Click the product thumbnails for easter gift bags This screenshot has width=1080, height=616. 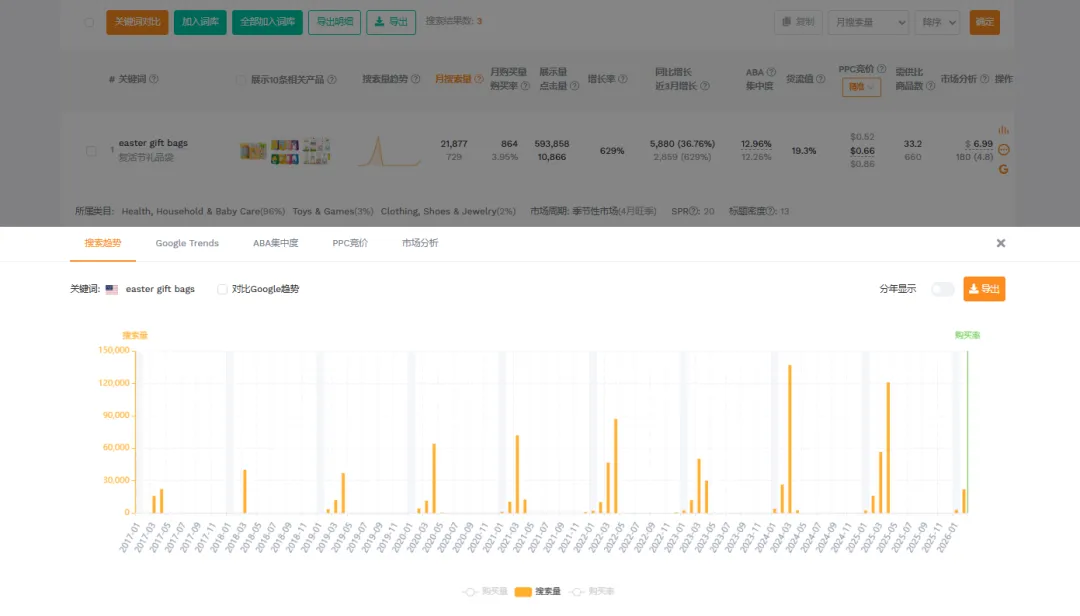pos(285,151)
